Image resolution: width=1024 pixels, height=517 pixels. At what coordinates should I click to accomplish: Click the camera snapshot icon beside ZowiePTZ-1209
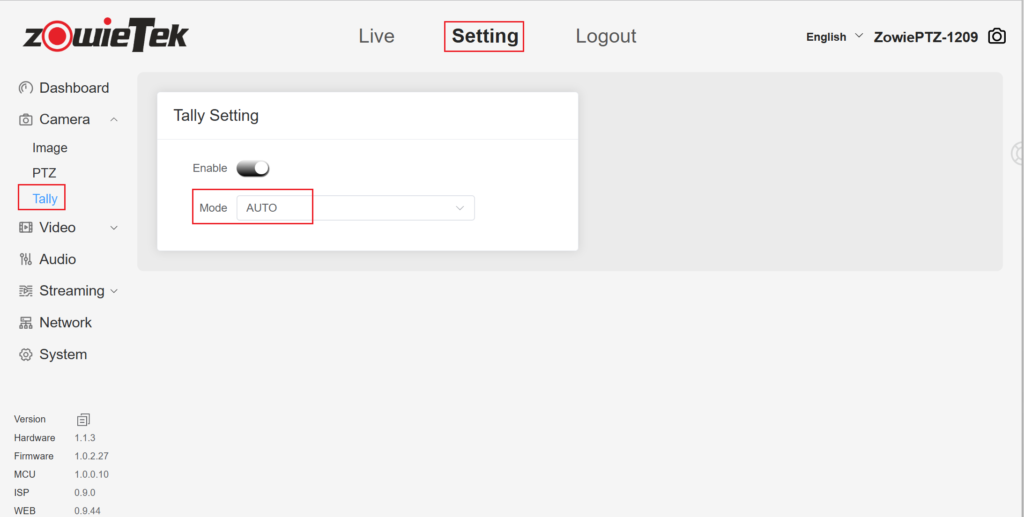(x=997, y=37)
